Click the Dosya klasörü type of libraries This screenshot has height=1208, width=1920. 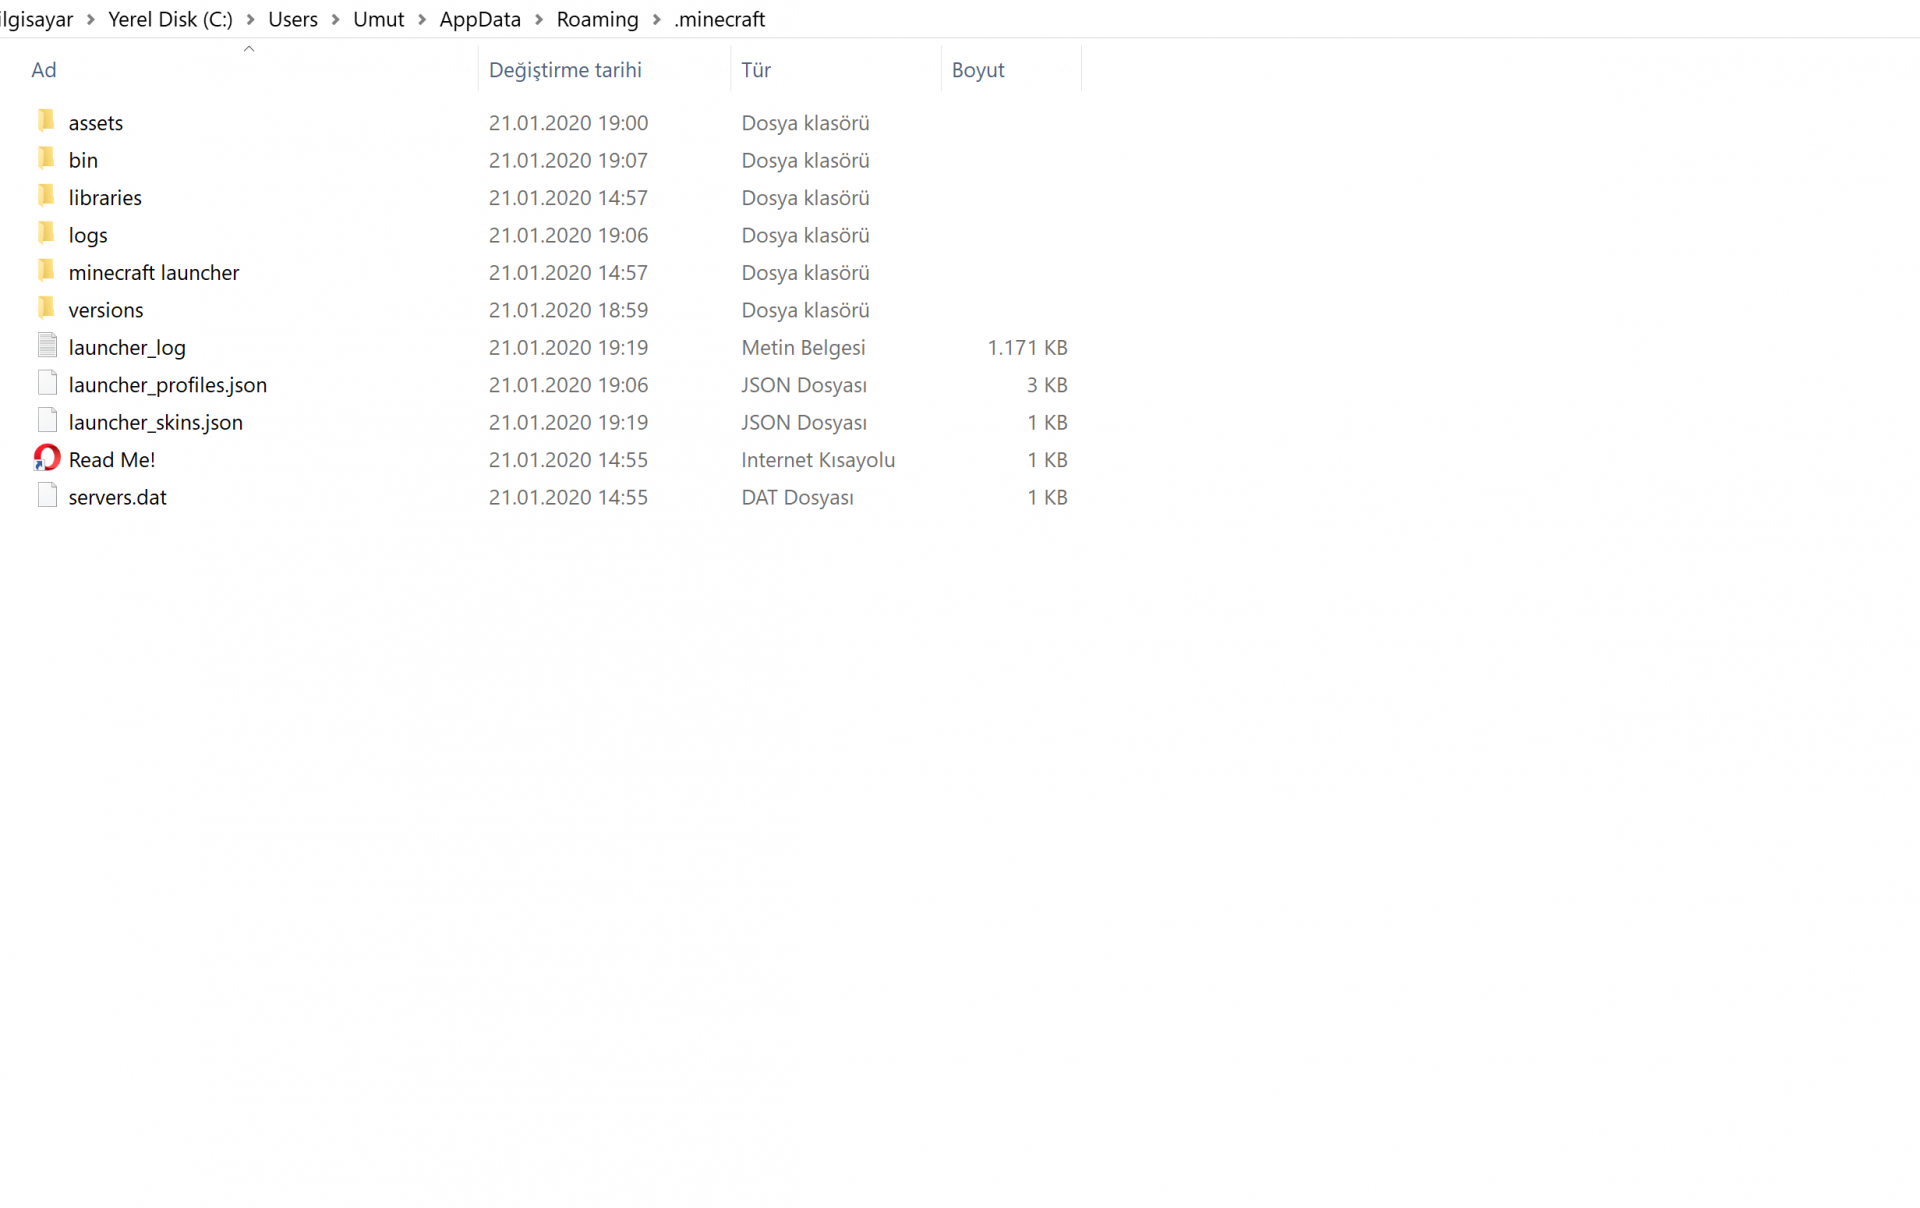[806, 198]
